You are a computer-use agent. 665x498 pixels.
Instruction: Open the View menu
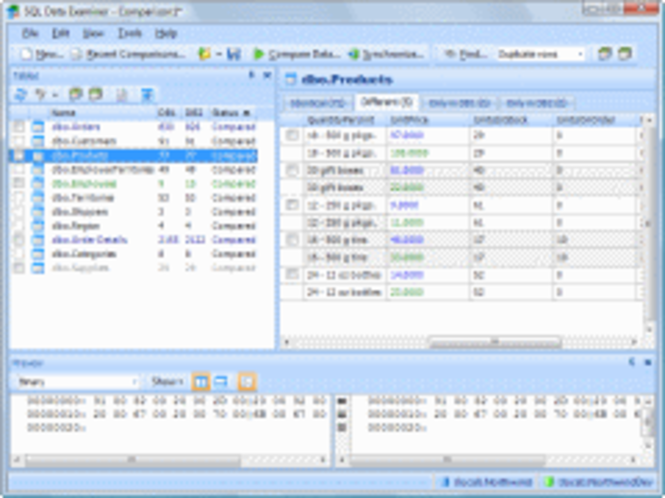pyautogui.click(x=93, y=33)
